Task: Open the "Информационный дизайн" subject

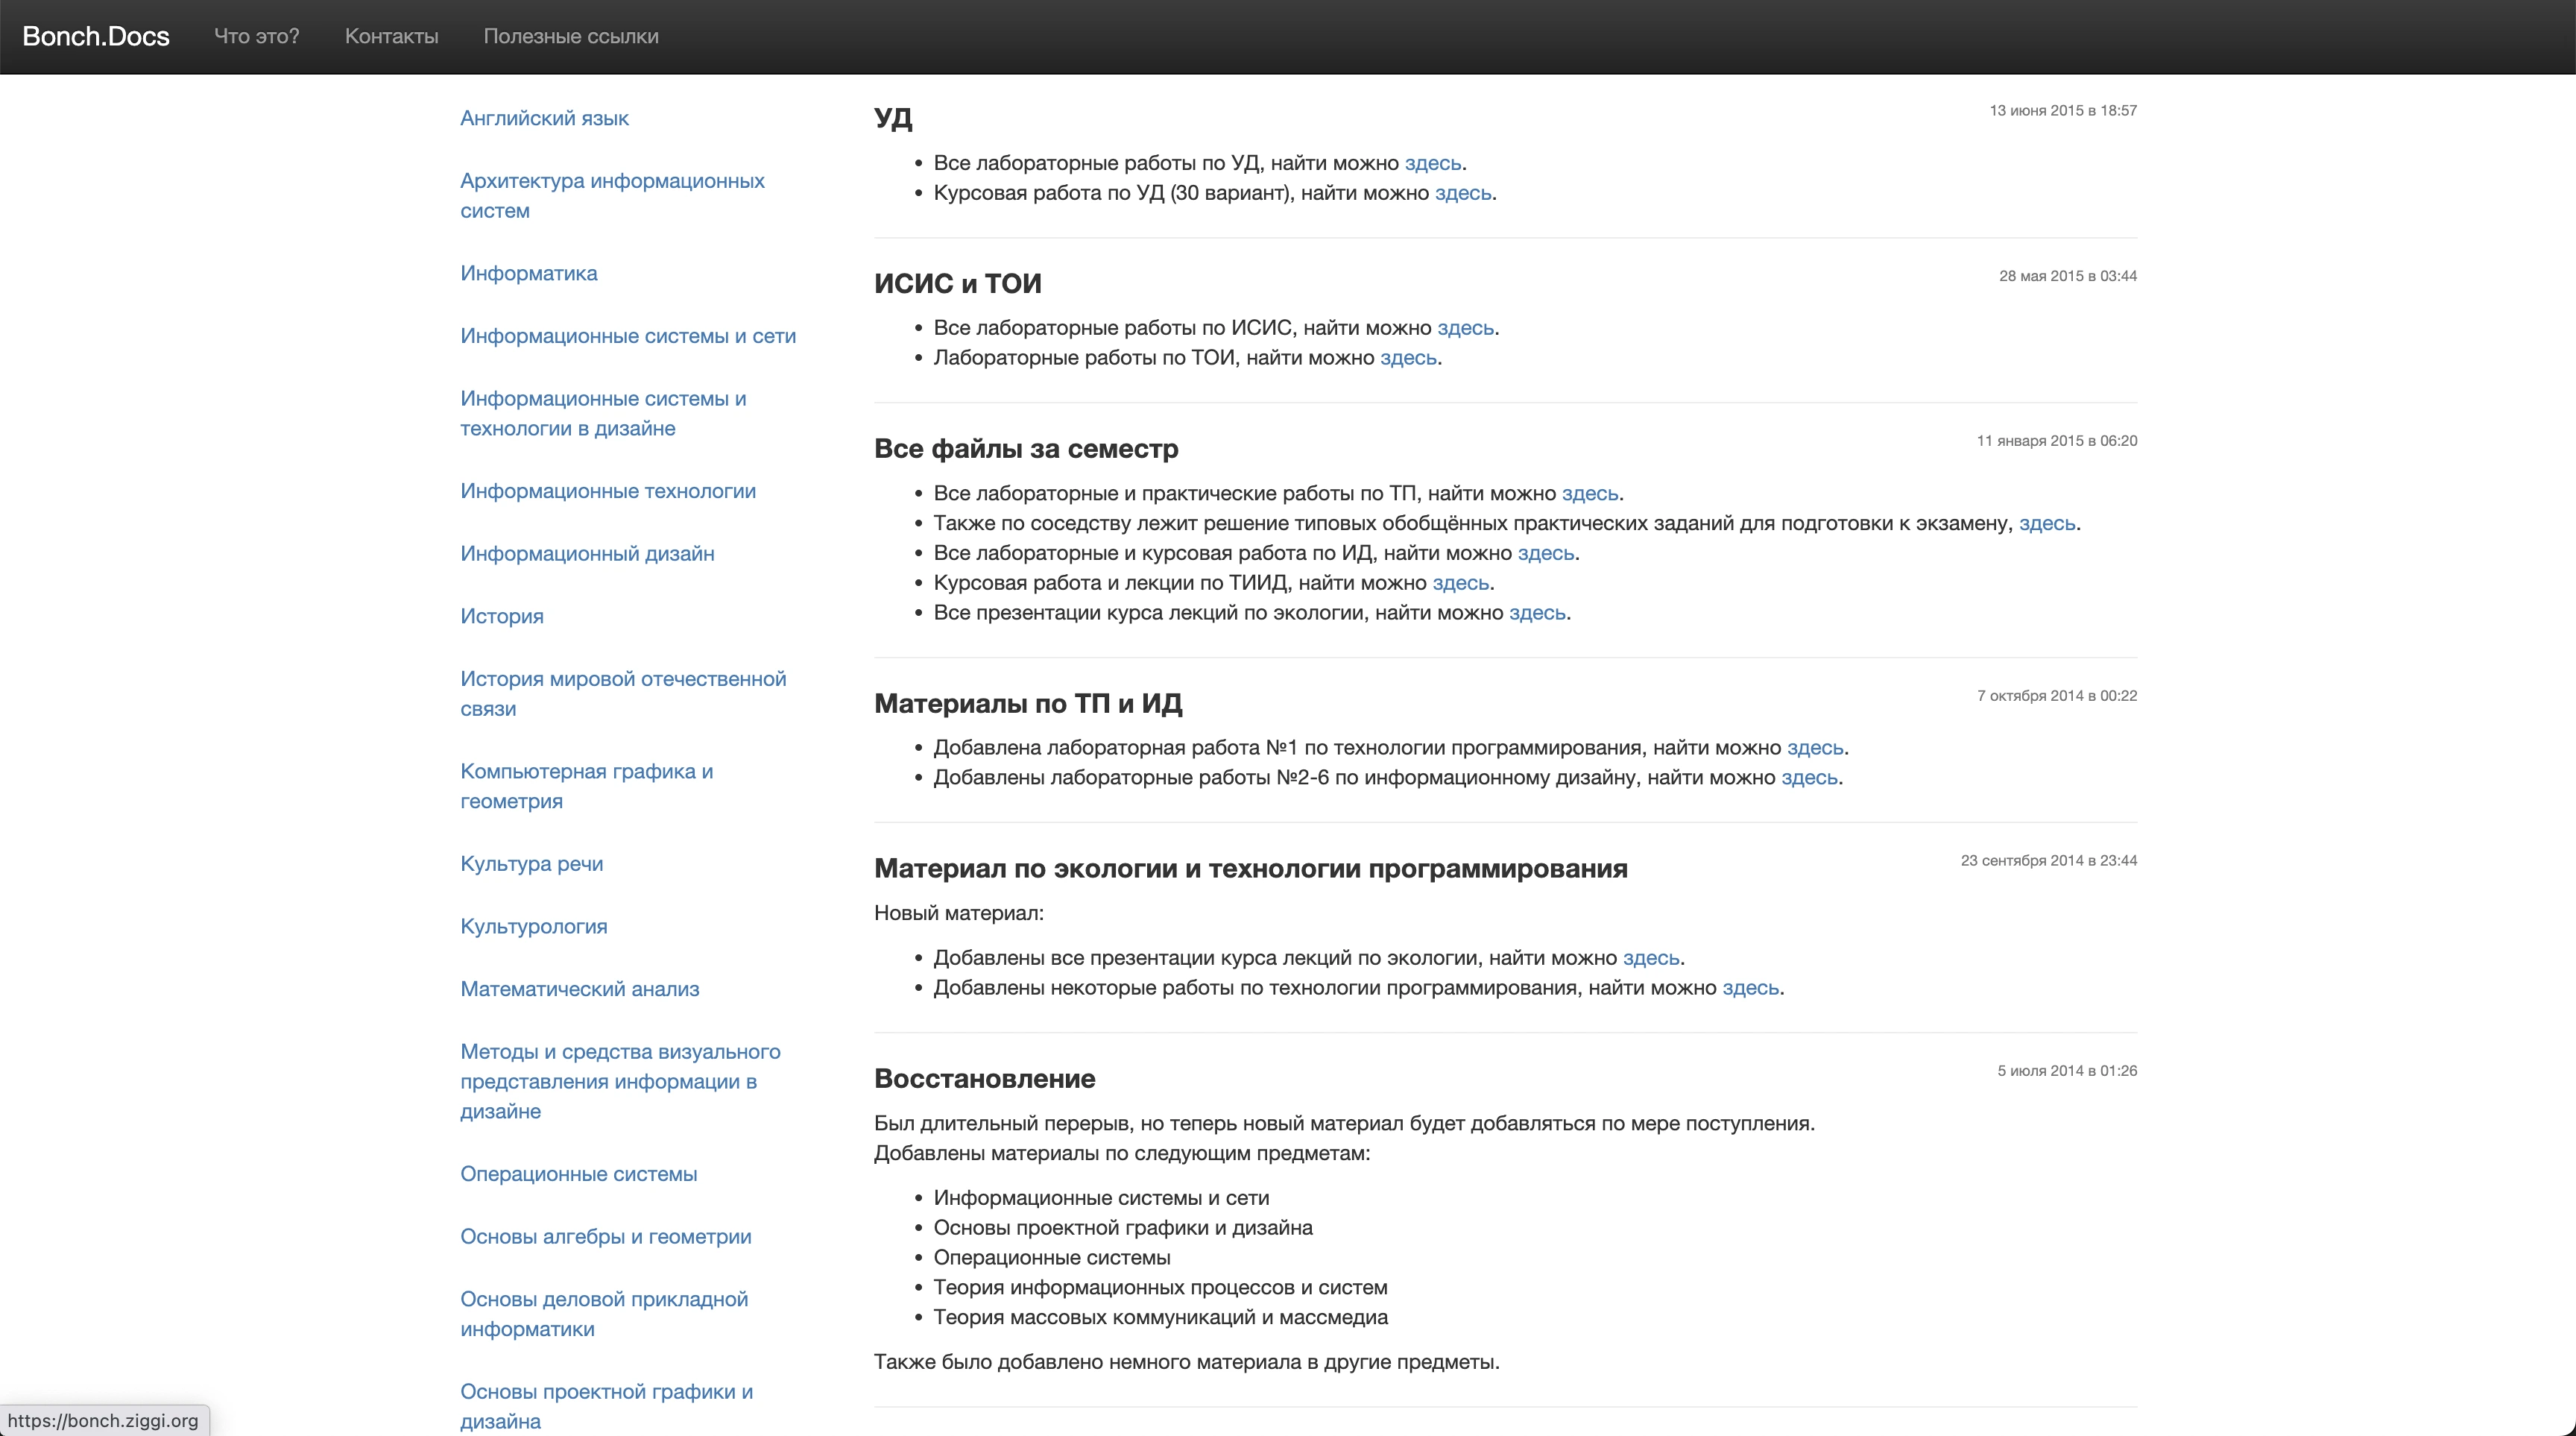Action: tap(587, 554)
